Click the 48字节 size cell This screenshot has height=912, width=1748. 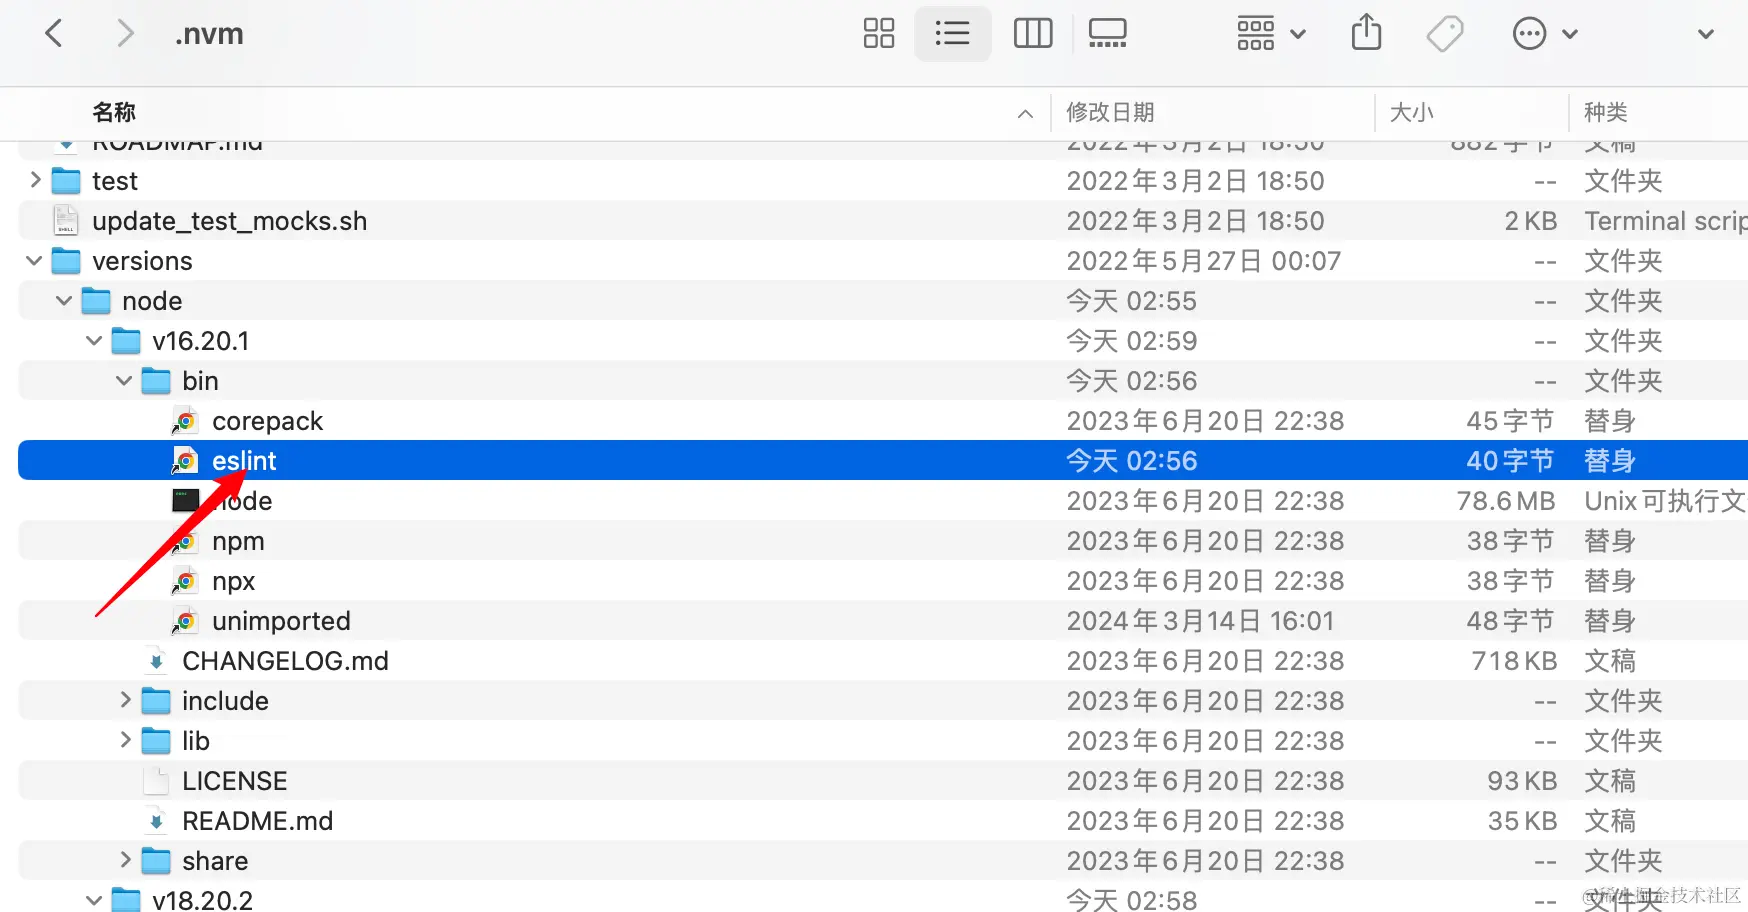click(1510, 621)
